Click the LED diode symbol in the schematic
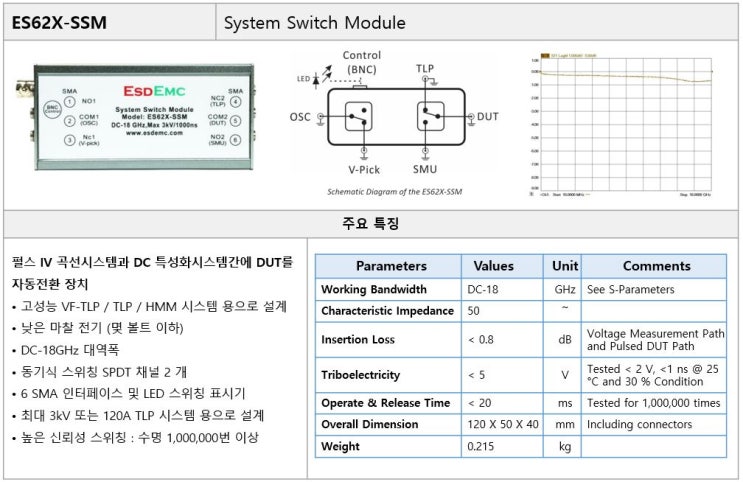The width and height of the screenshot is (743, 482). pos(317,80)
